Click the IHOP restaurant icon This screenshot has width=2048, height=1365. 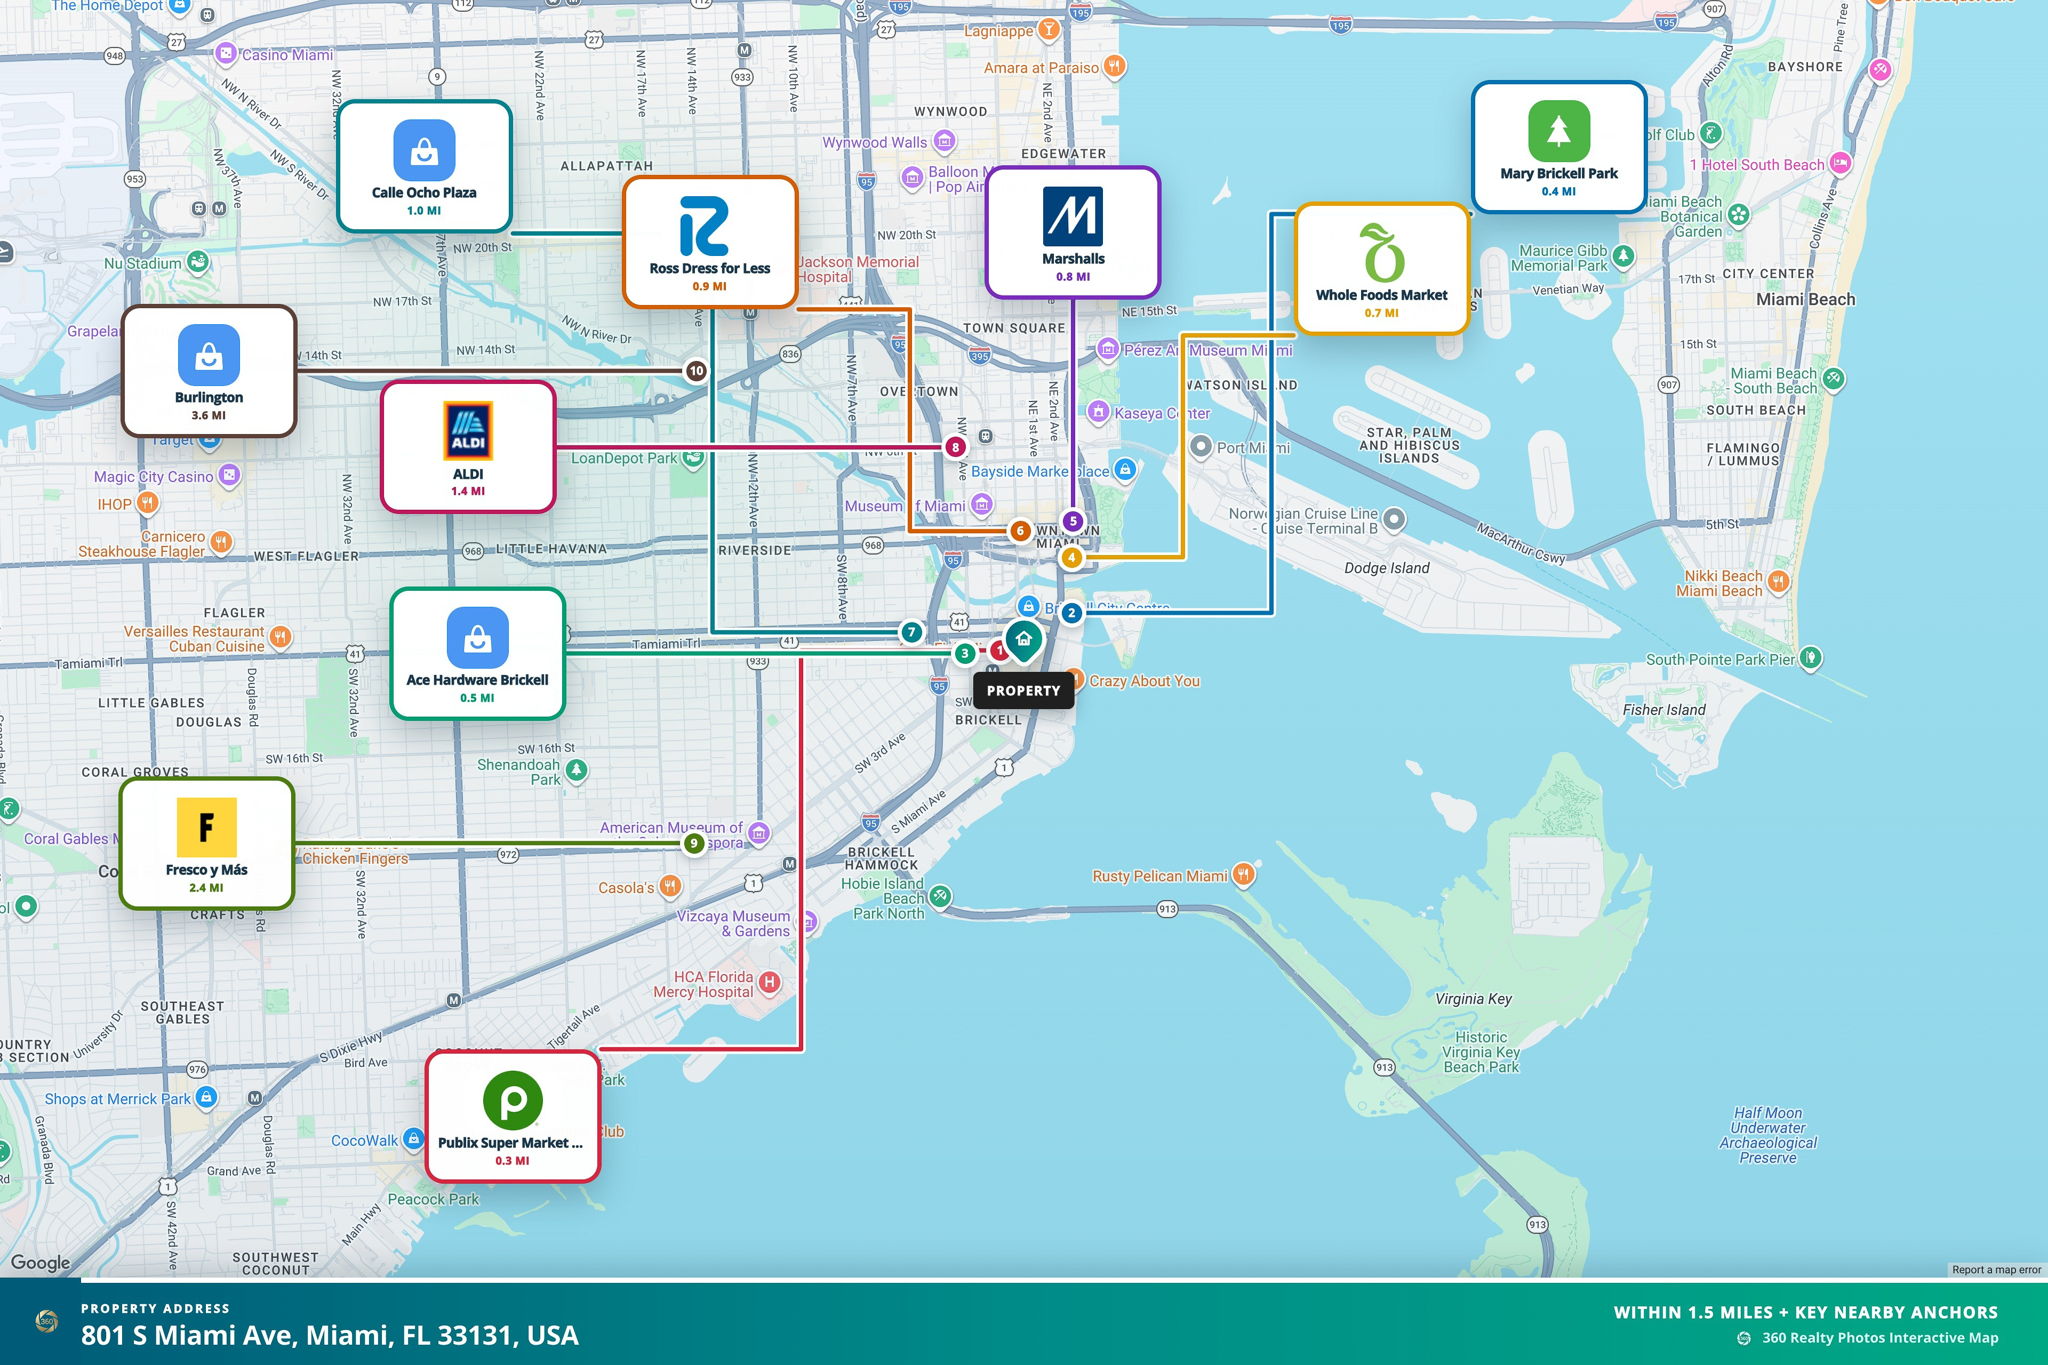(147, 503)
